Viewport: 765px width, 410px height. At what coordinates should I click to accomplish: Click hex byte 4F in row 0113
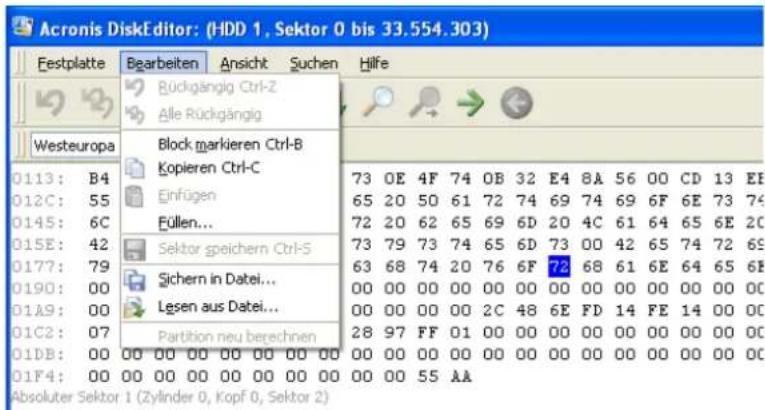[x=427, y=179]
